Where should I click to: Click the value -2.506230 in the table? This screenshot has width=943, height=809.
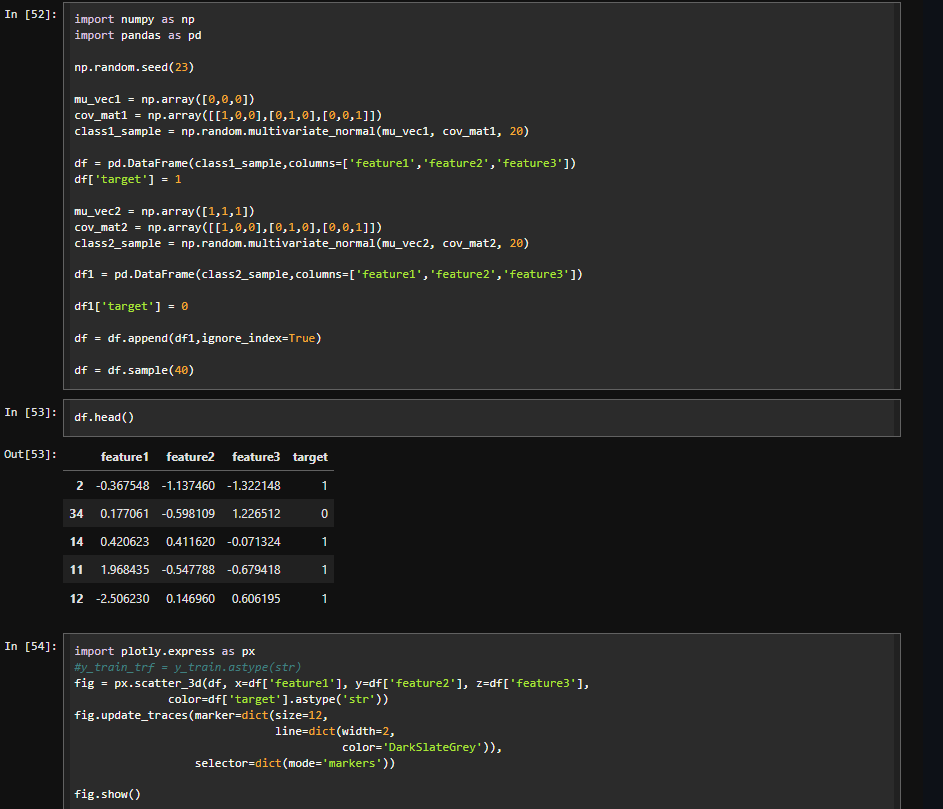click(x=123, y=598)
